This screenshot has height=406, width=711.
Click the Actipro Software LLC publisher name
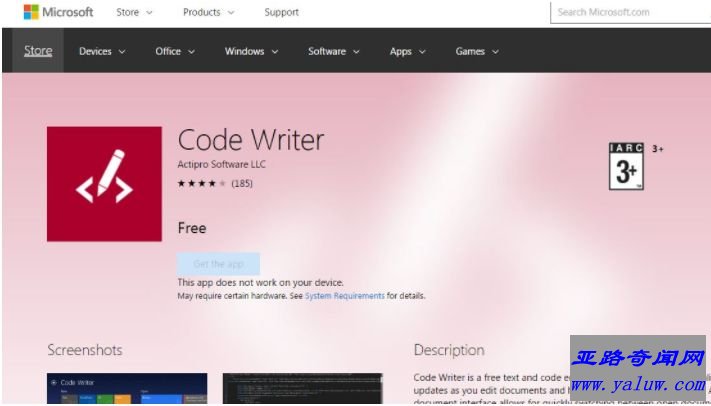pyautogui.click(x=222, y=164)
